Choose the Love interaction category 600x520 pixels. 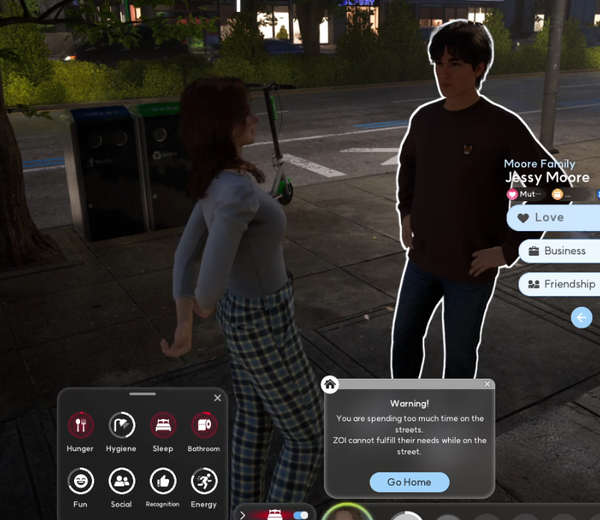pos(555,218)
